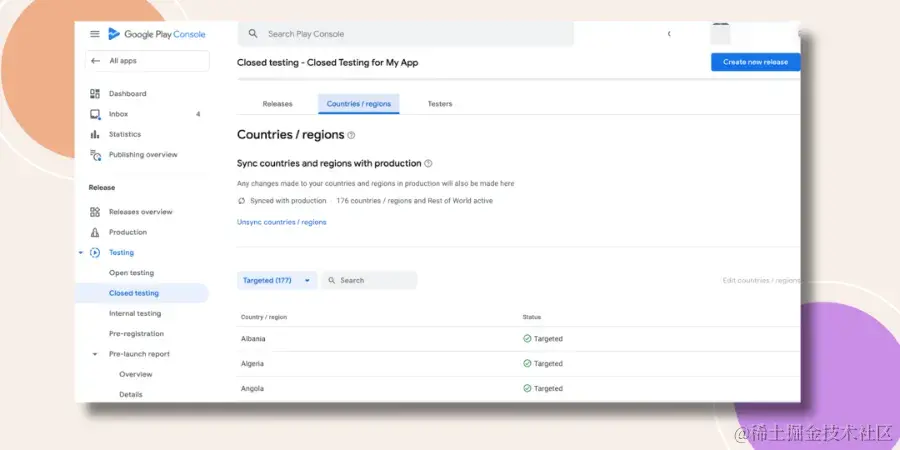
Task: Switch to the Releases tab
Action: (x=277, y=104)
